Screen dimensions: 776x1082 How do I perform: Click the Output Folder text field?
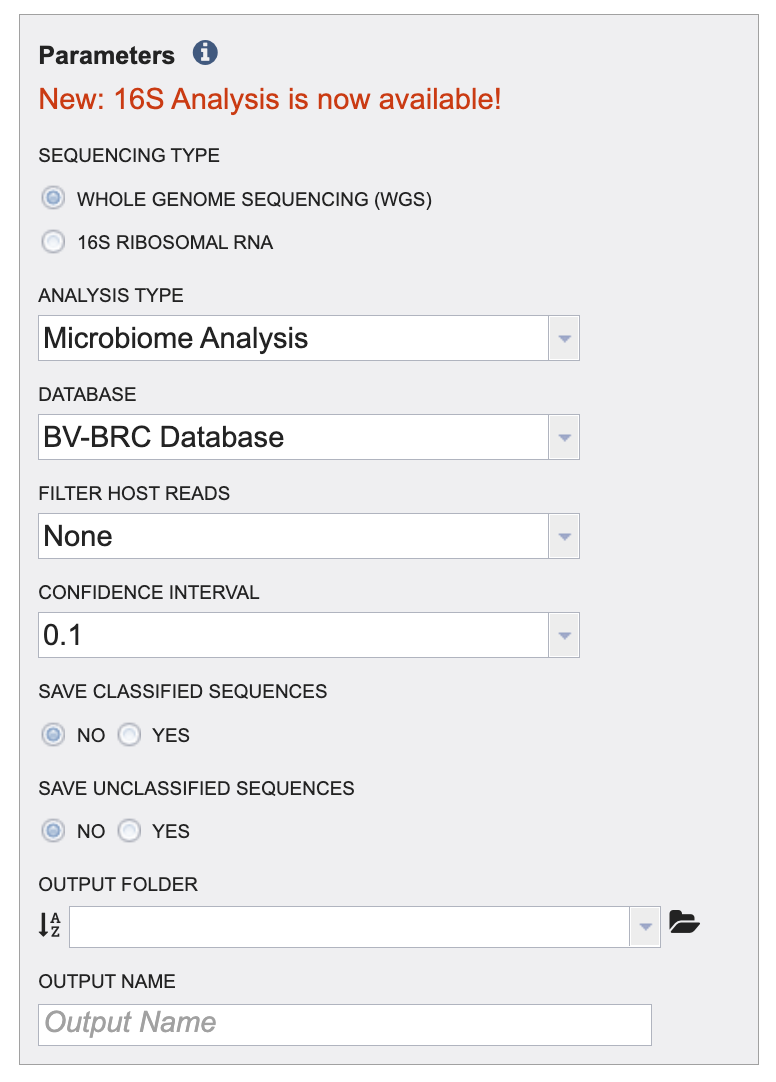click(349, 927)
